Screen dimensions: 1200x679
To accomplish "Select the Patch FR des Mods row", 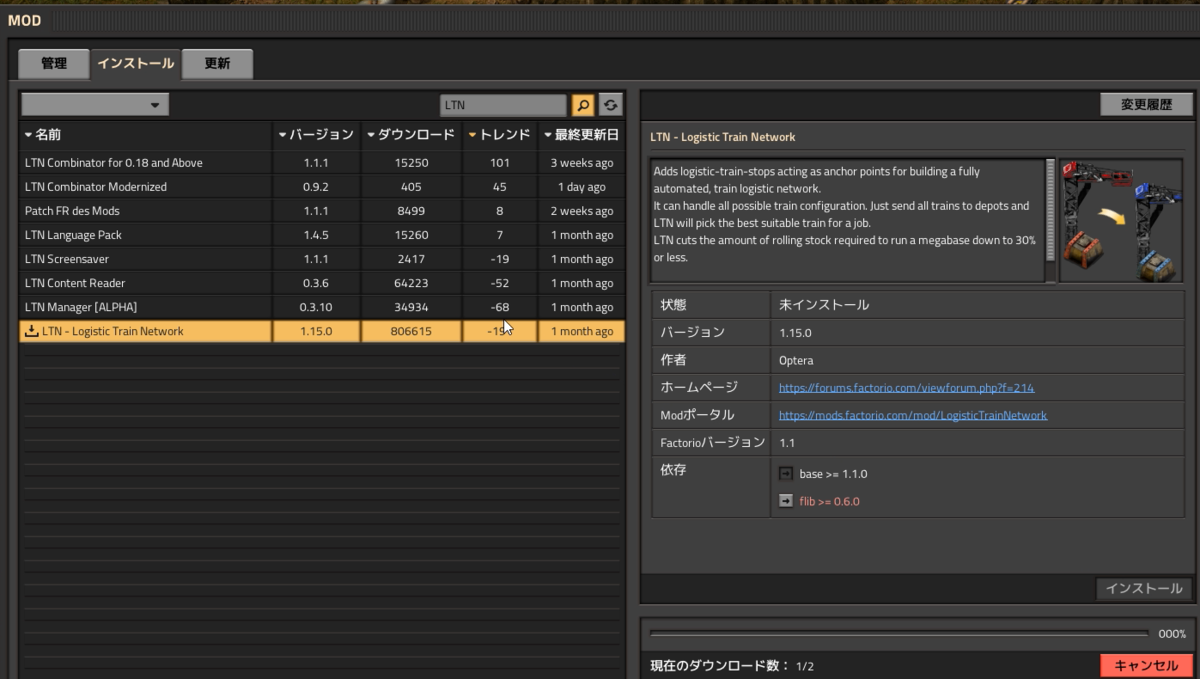I will click(322, 211).
